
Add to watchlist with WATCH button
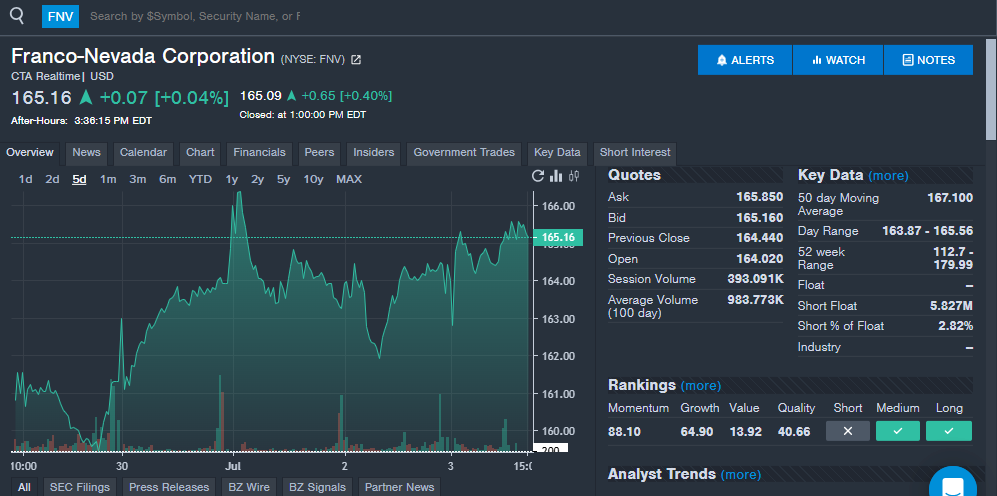[838, 60]
